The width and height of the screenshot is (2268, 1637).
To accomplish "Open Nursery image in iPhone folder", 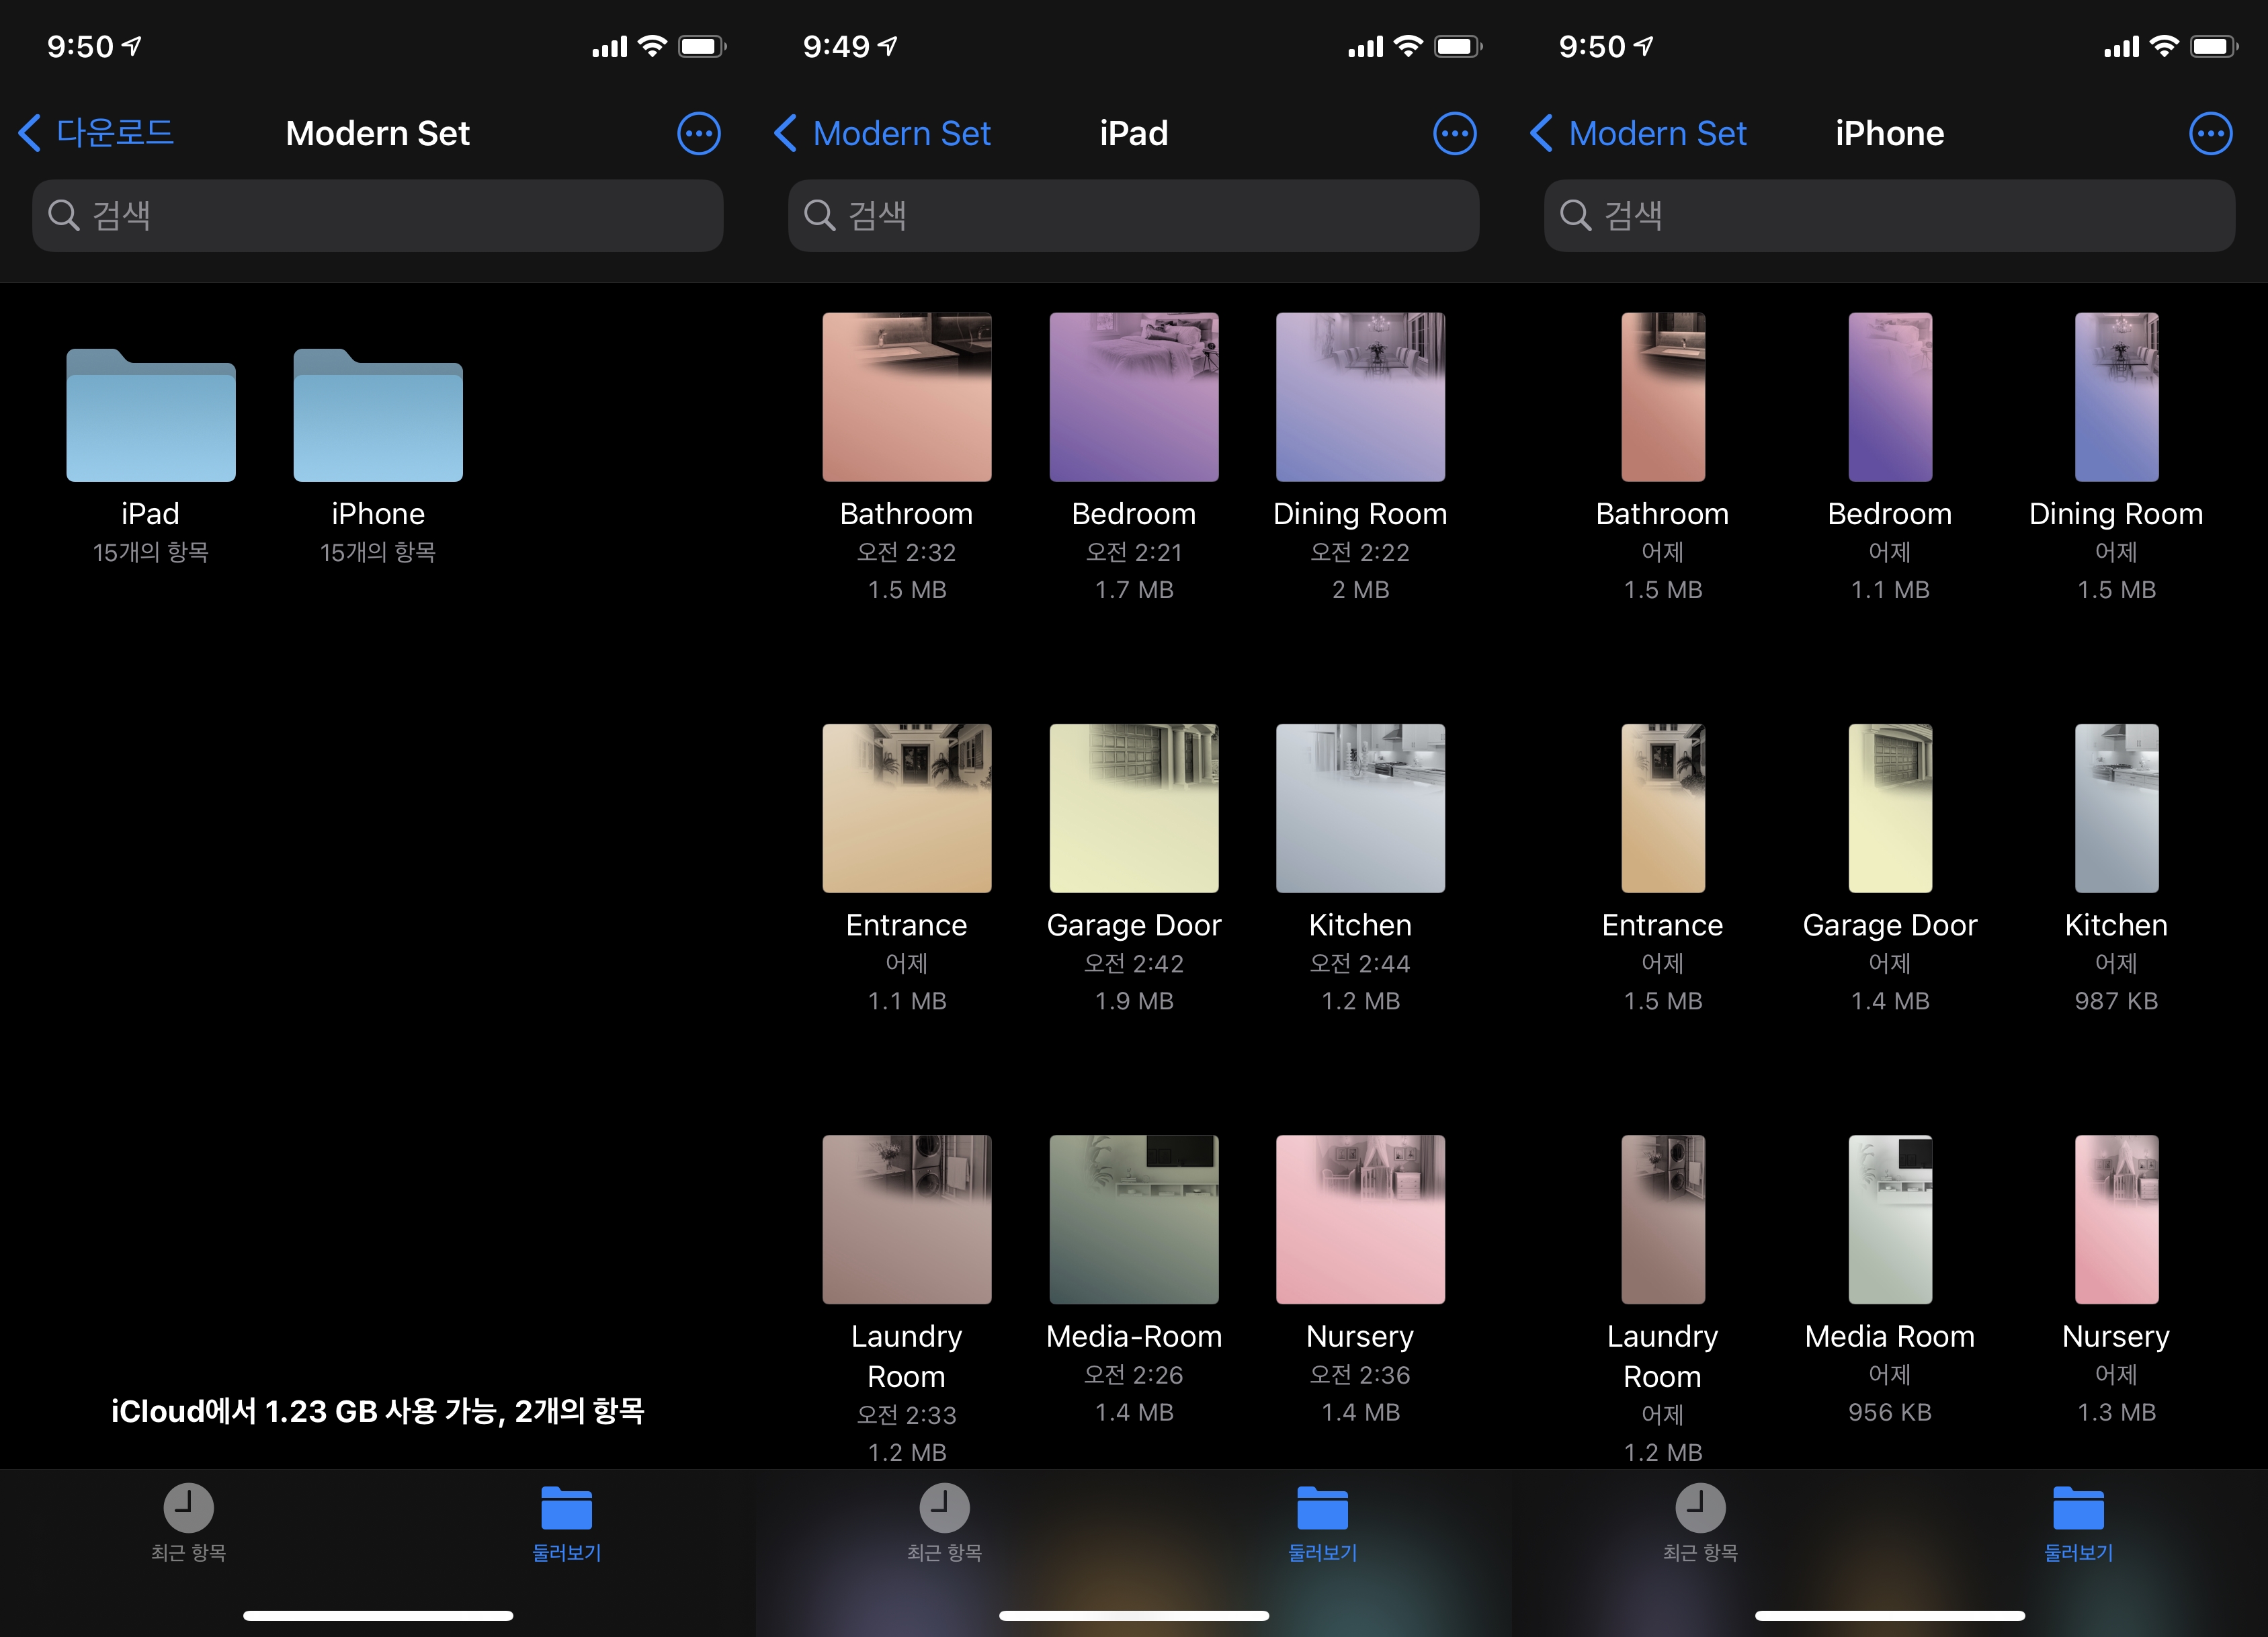I will pyautogui.click(x=2116, y=1219).
